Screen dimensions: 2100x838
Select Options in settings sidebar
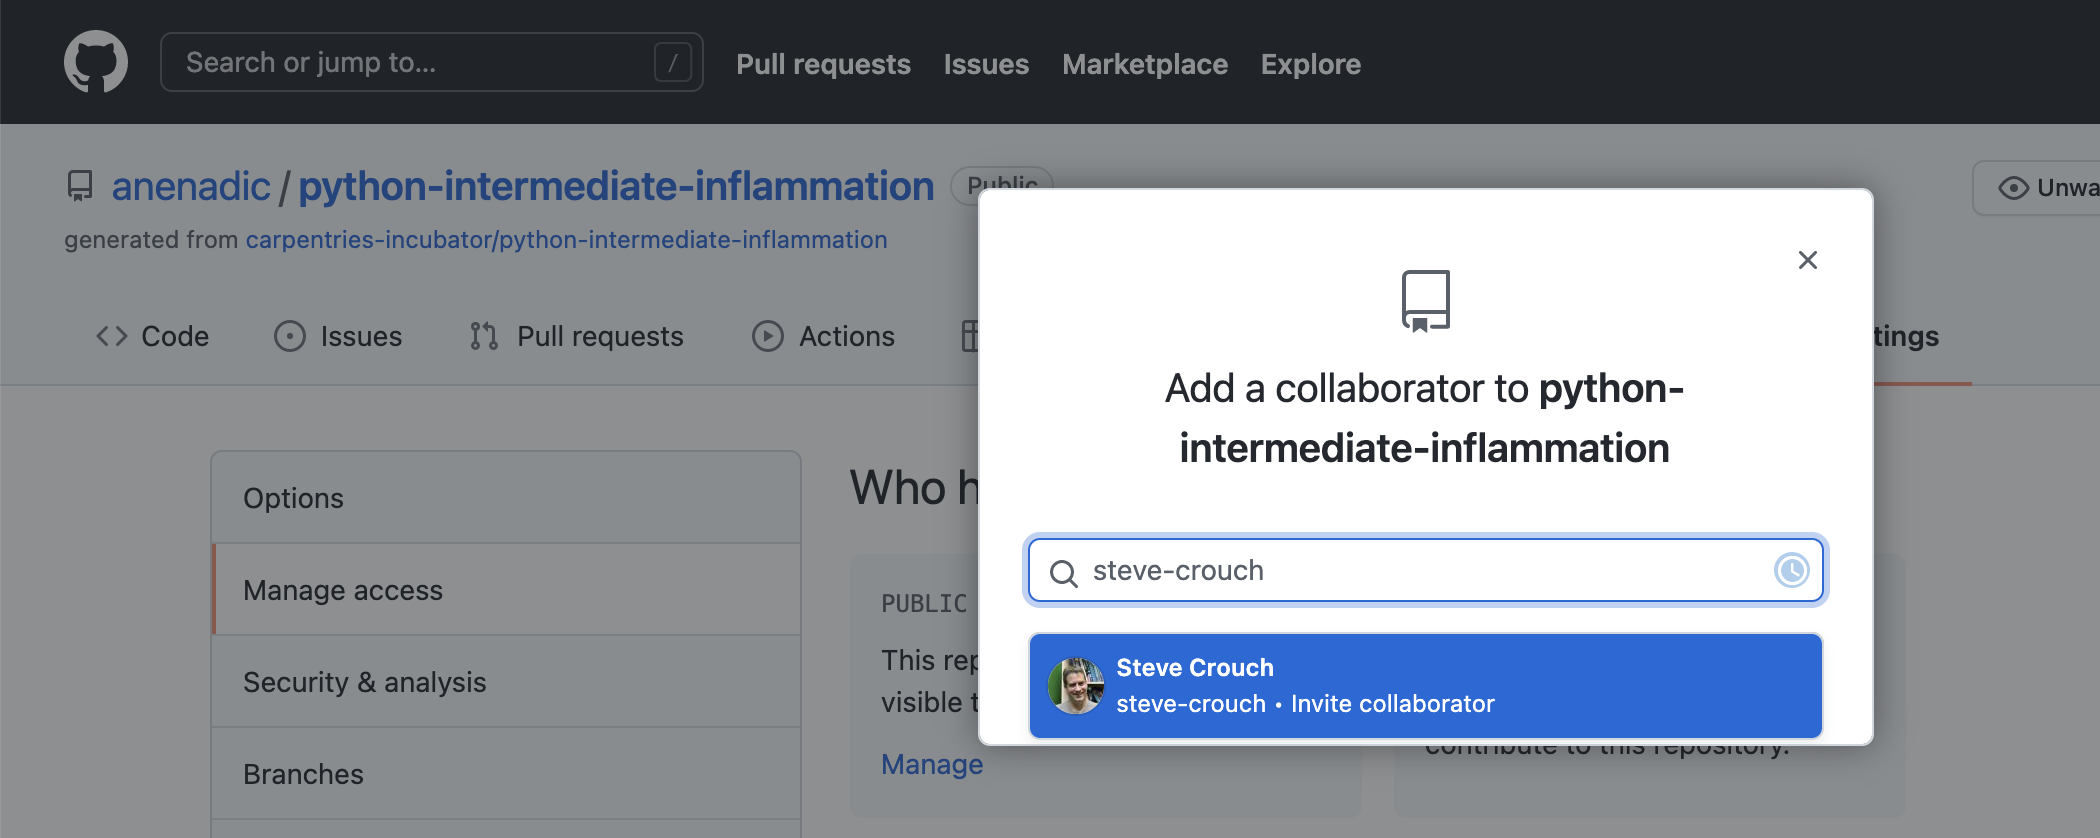pos(506,498)
